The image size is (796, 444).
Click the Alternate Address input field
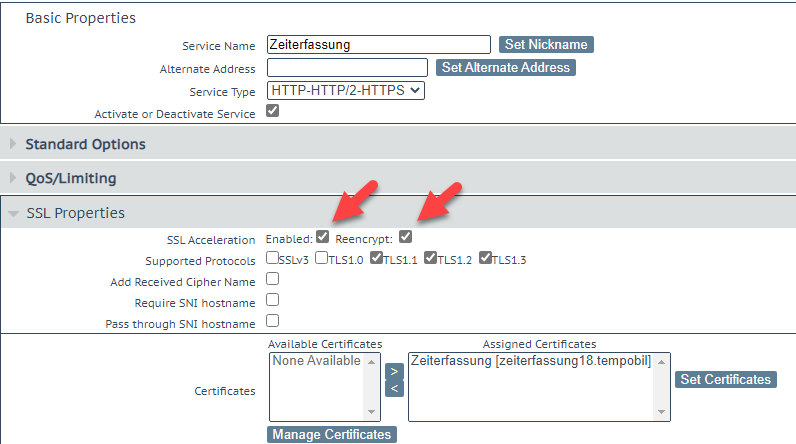click(x=348, y=68)
